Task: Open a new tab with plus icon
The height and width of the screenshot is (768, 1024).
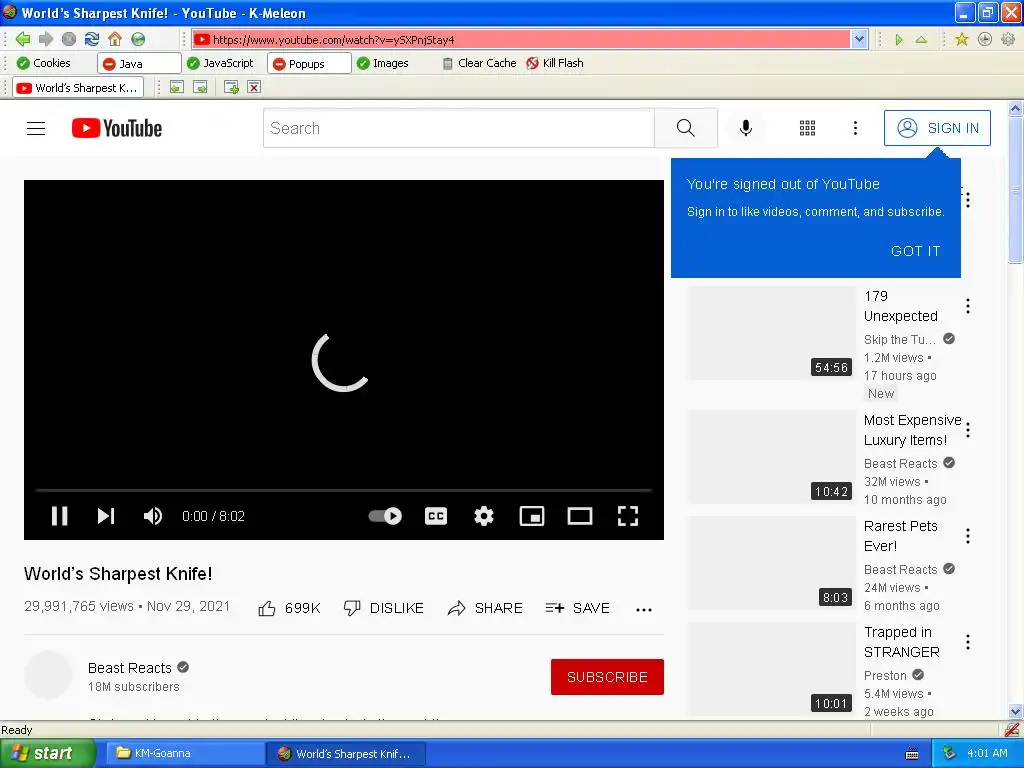Action: pos(231,88)
